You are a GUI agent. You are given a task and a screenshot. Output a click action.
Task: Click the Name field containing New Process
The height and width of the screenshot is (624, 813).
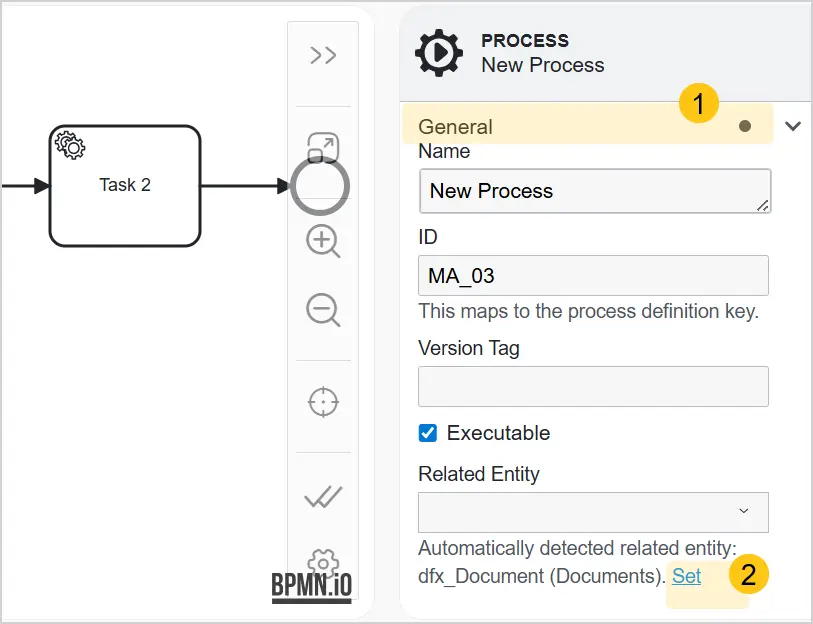click(x=595, y=191)
